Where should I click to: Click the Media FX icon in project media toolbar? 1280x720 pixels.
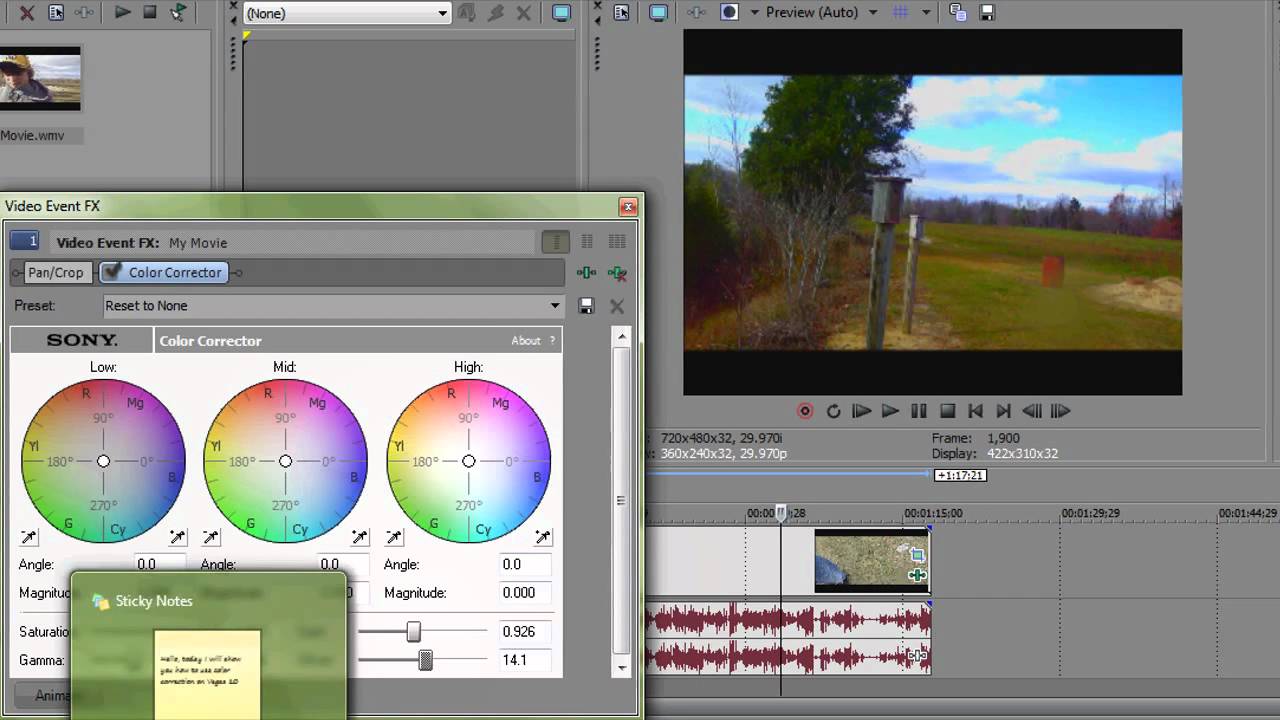click(85, 13)
